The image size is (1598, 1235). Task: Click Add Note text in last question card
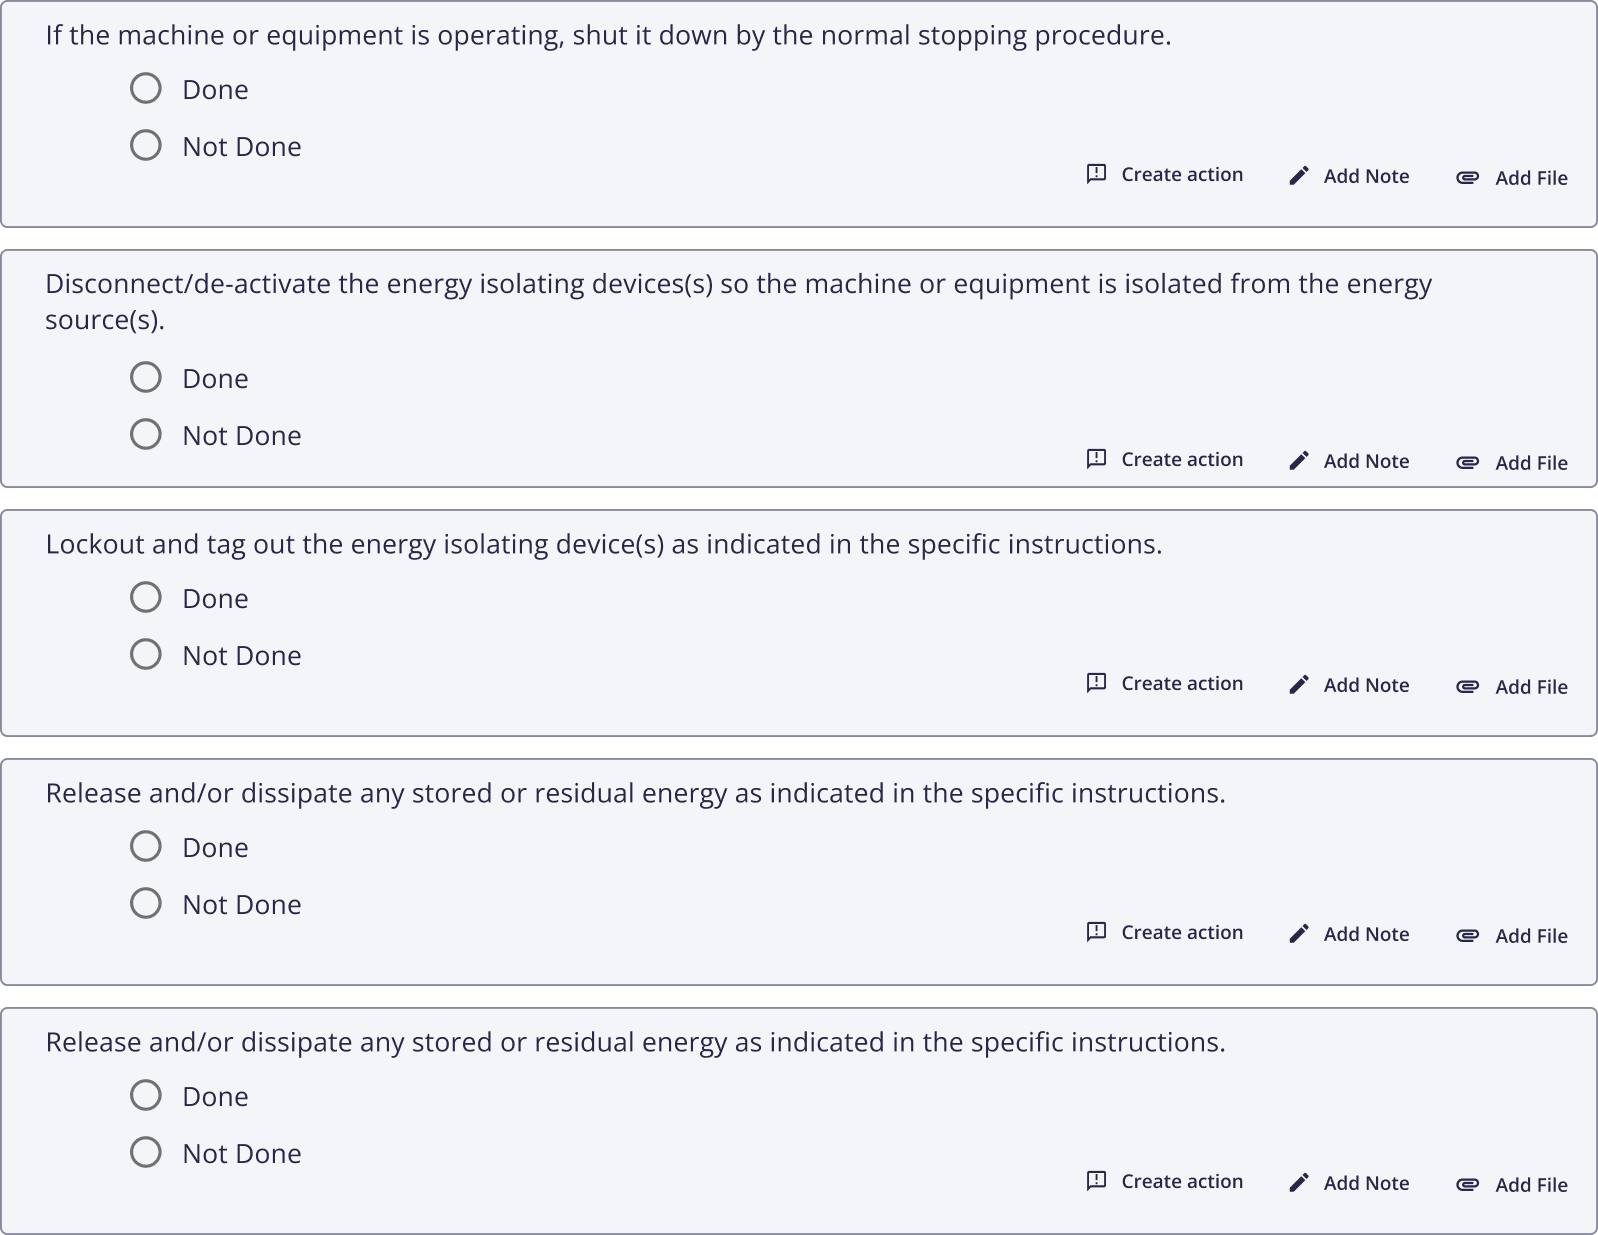tap(1366, 1183)
